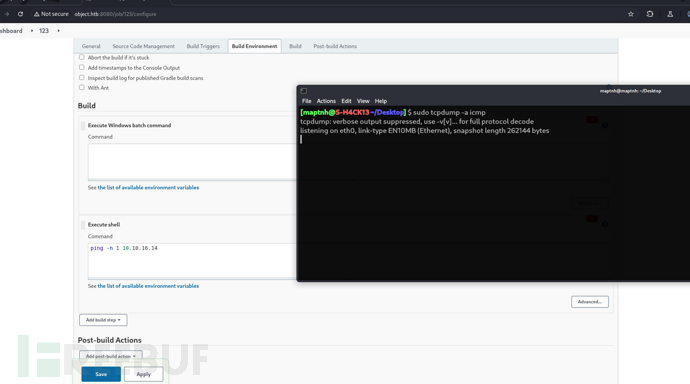Viewport: 690px width, 384px height.
Task: Click the Not secure warning icon
Action: pos(37,14)
